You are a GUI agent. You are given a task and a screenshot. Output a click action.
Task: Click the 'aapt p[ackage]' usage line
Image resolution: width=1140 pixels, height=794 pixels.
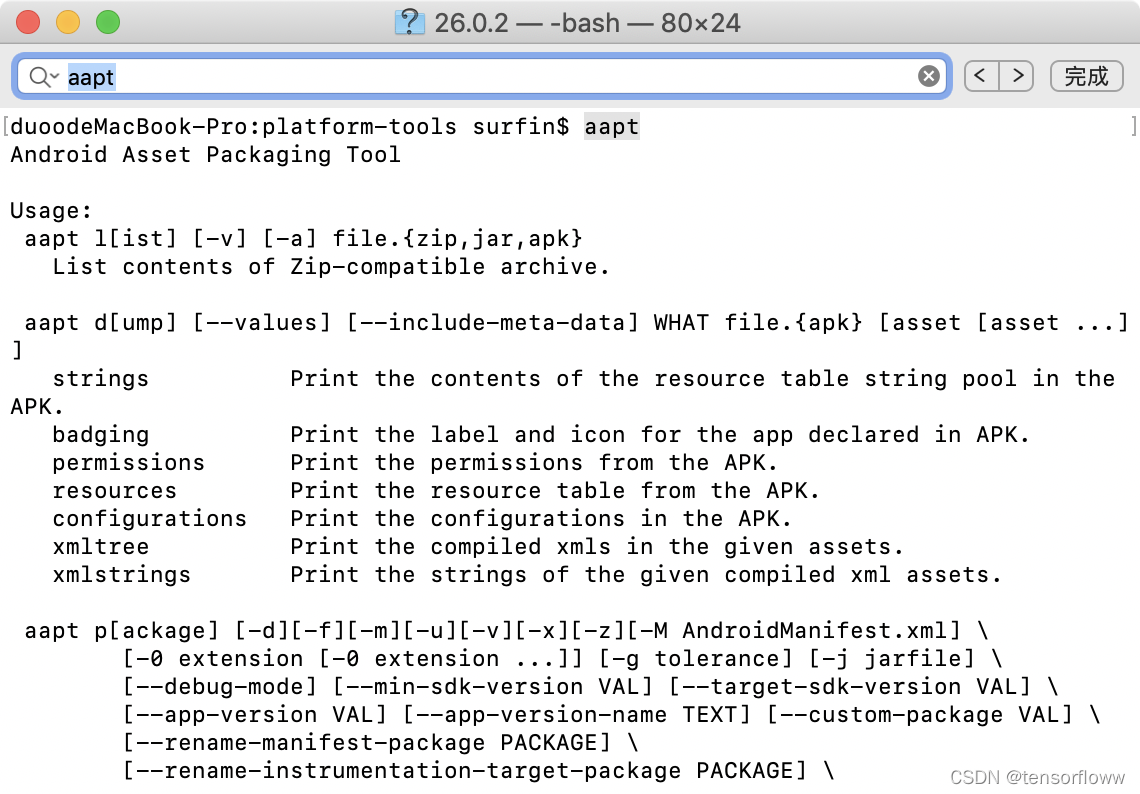click(x=506, y=630)
